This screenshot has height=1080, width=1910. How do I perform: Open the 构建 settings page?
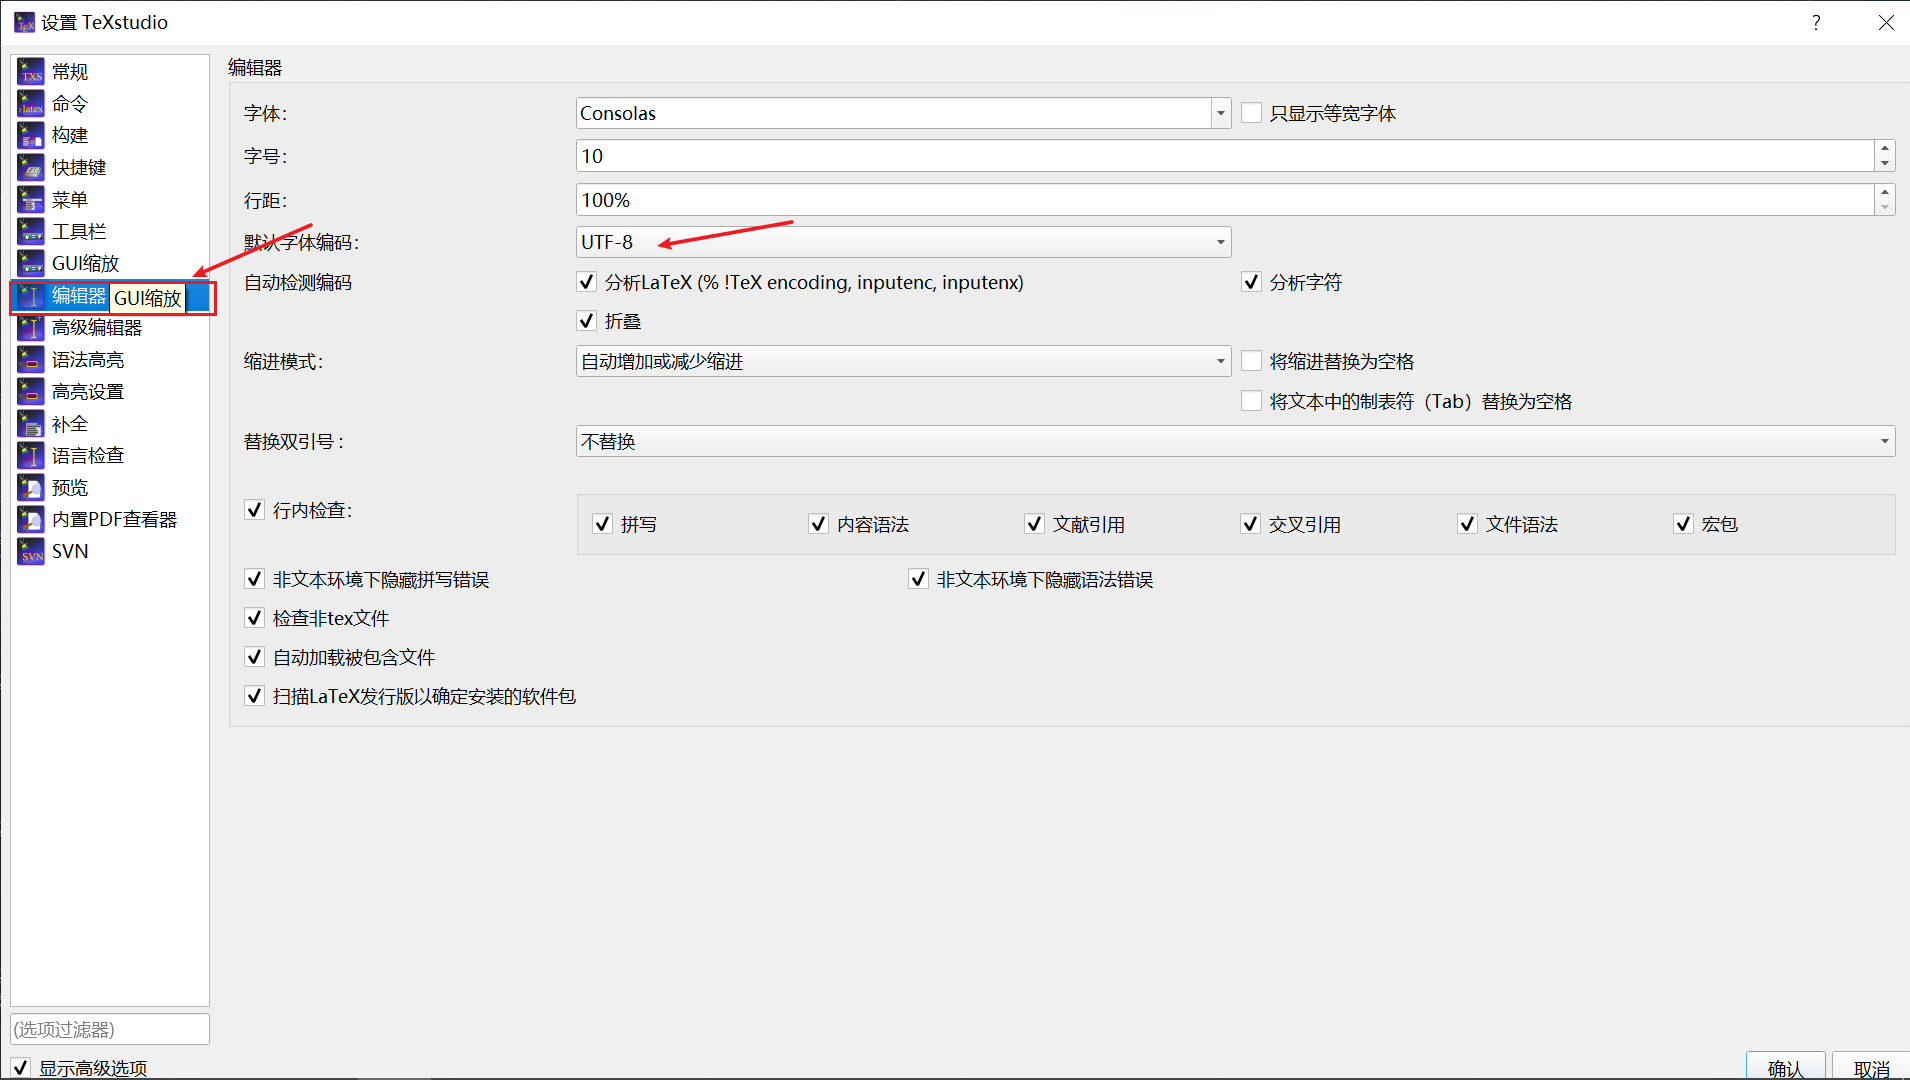70,135
